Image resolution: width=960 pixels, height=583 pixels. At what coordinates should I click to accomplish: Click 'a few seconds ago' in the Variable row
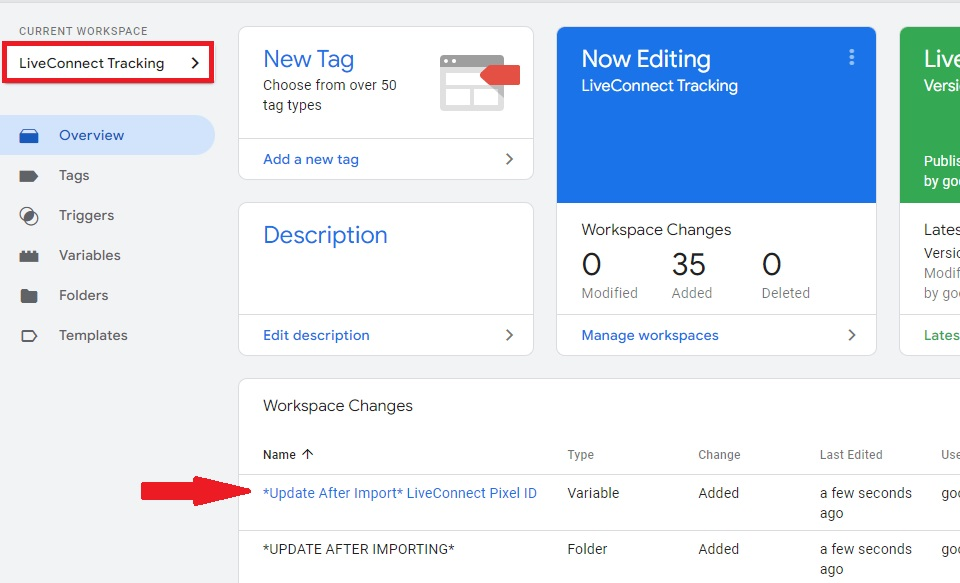[866, 503]
